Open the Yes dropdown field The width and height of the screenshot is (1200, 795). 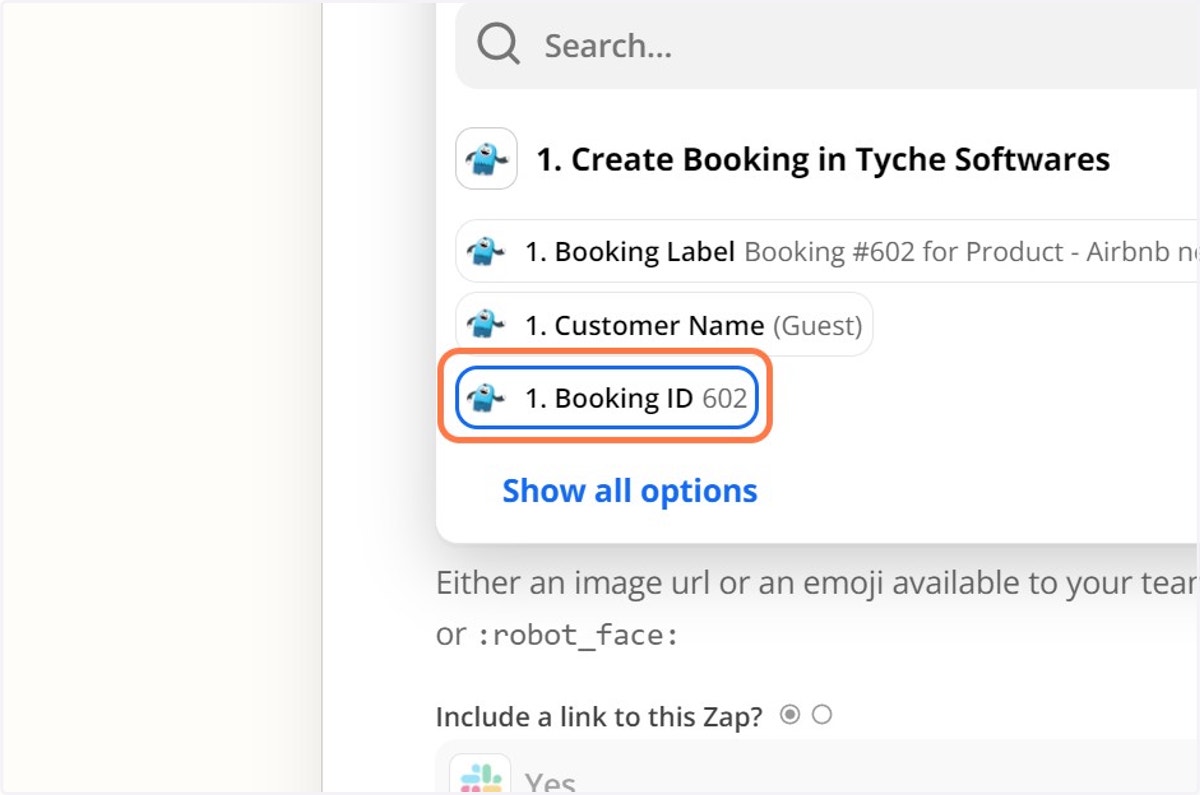[x=817, y=768]
